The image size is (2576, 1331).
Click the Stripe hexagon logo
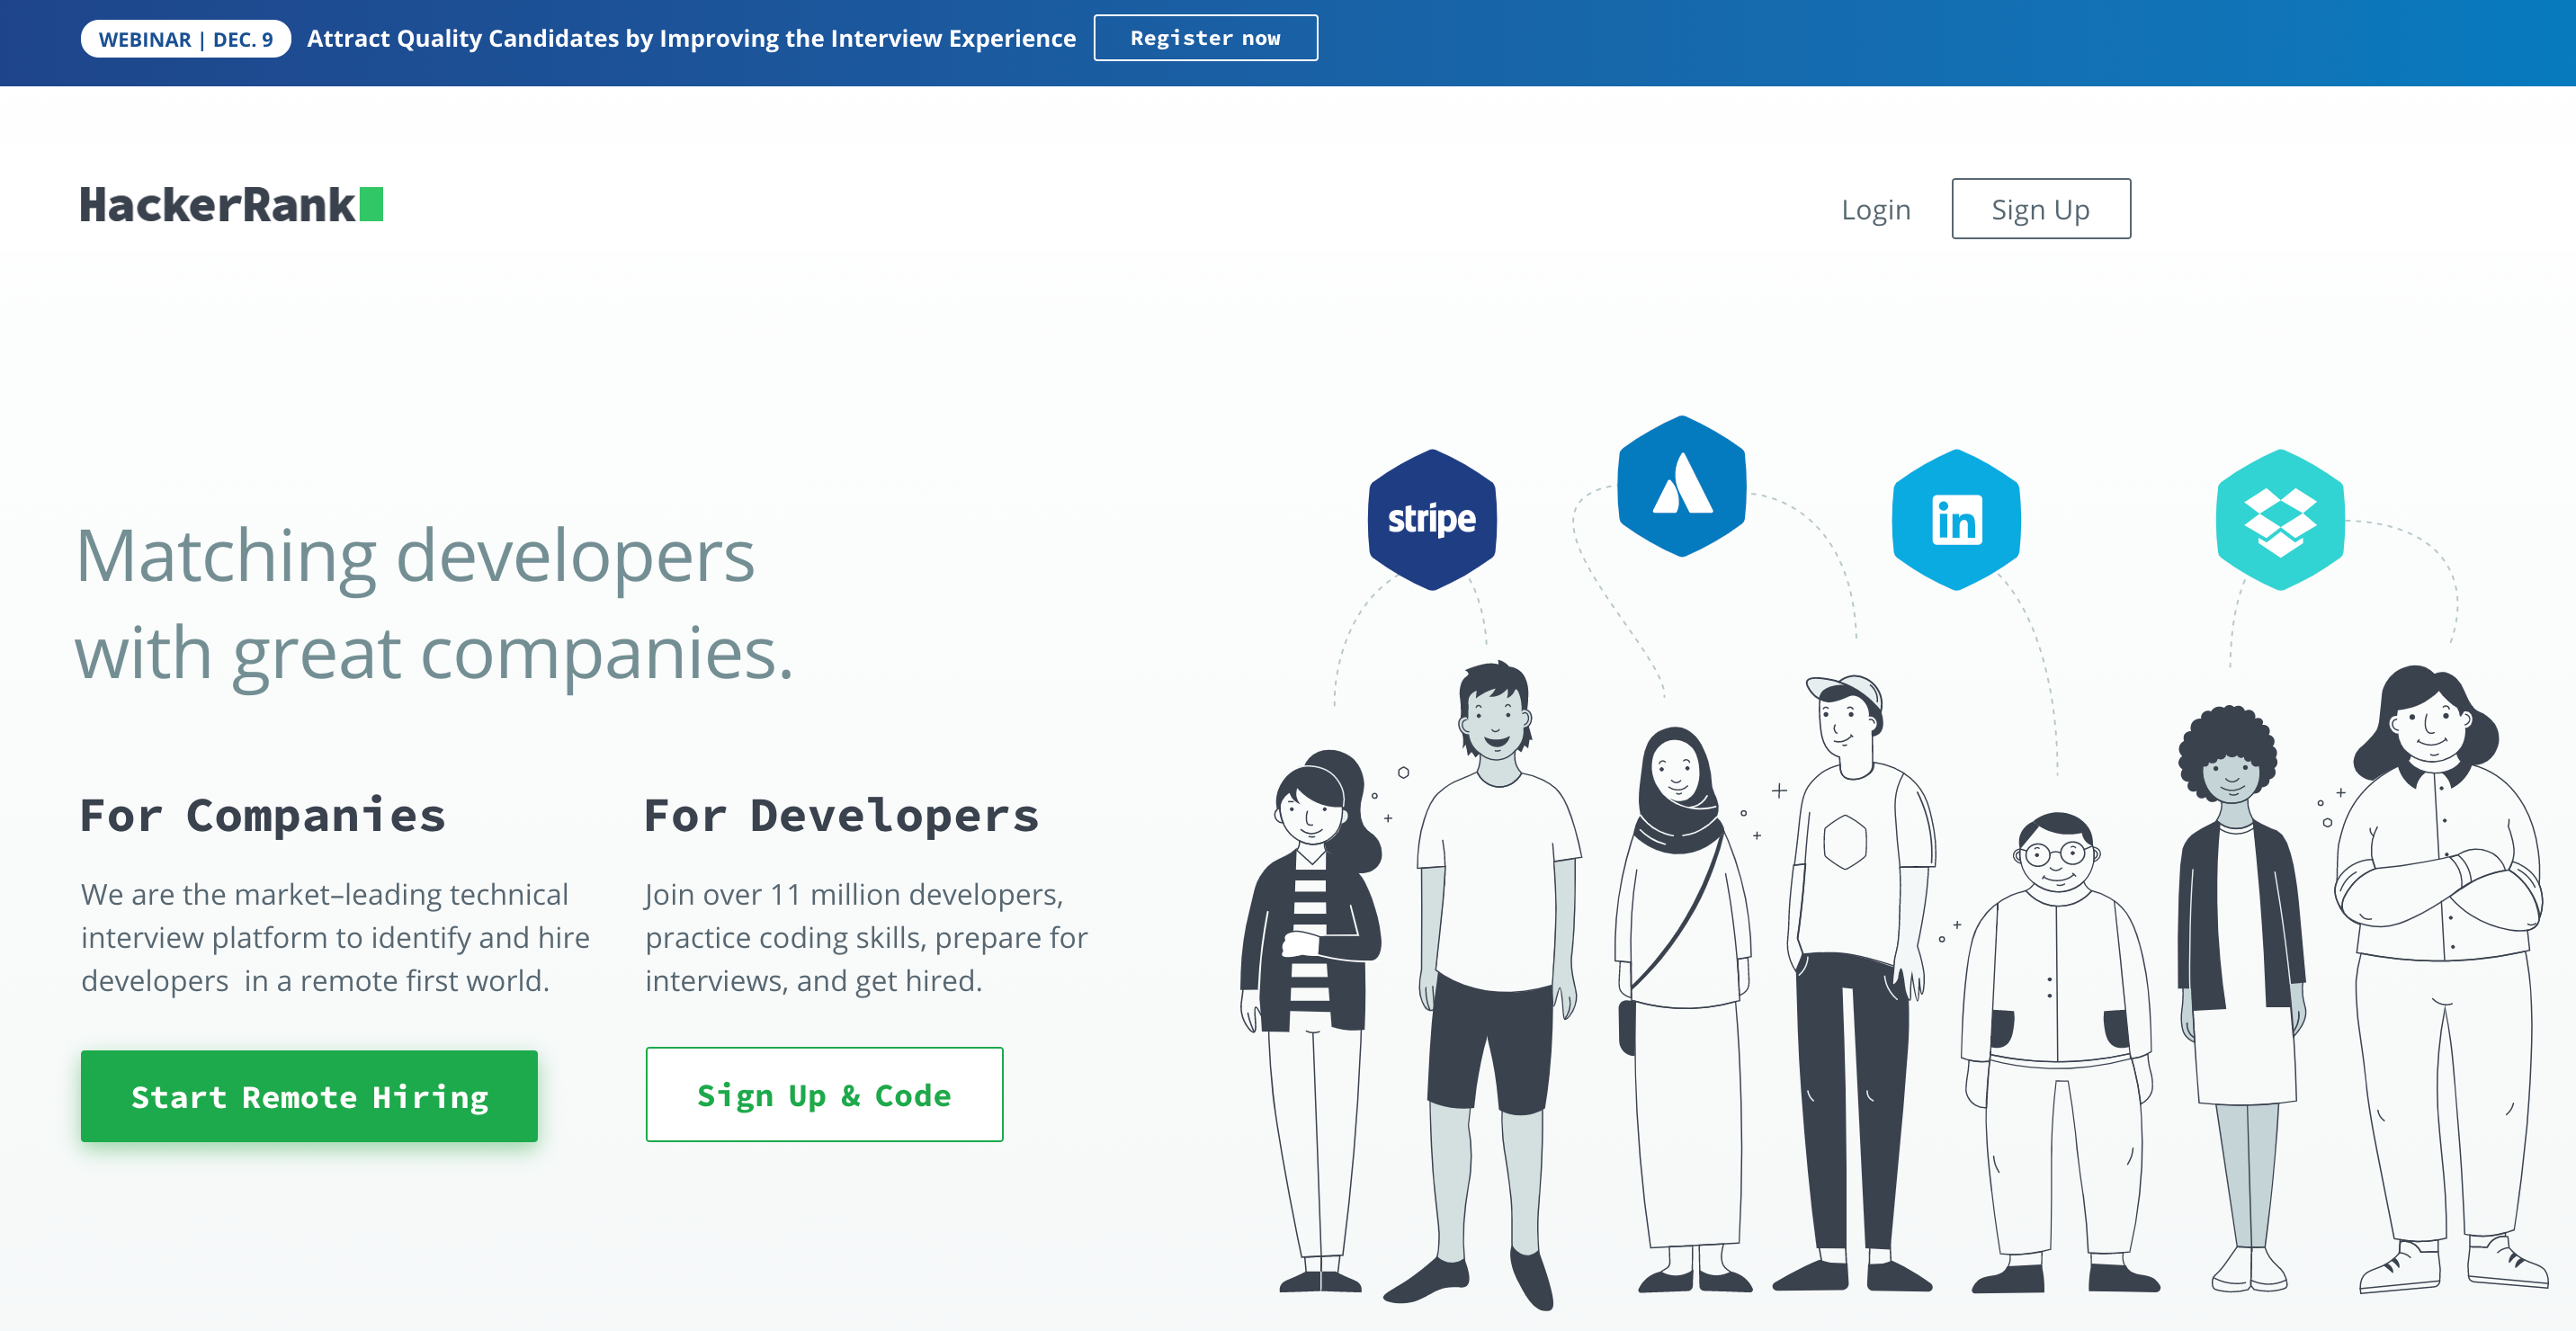[x=1431, y=519]
